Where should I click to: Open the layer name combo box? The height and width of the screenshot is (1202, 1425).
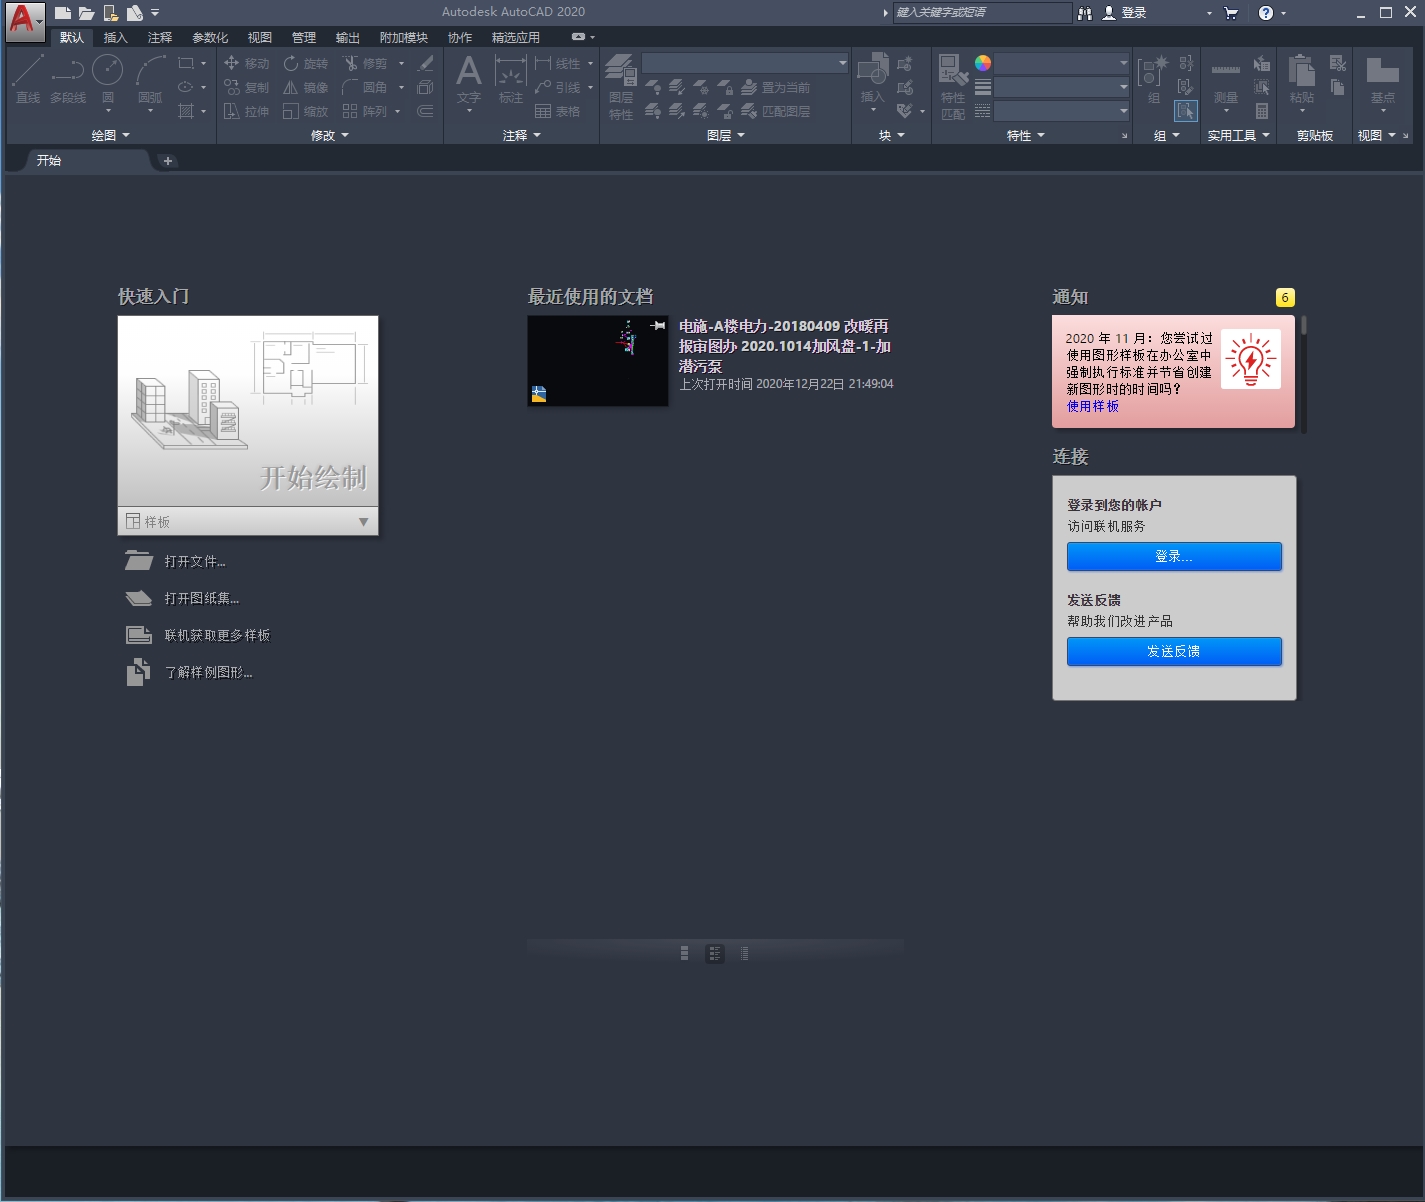746,63
